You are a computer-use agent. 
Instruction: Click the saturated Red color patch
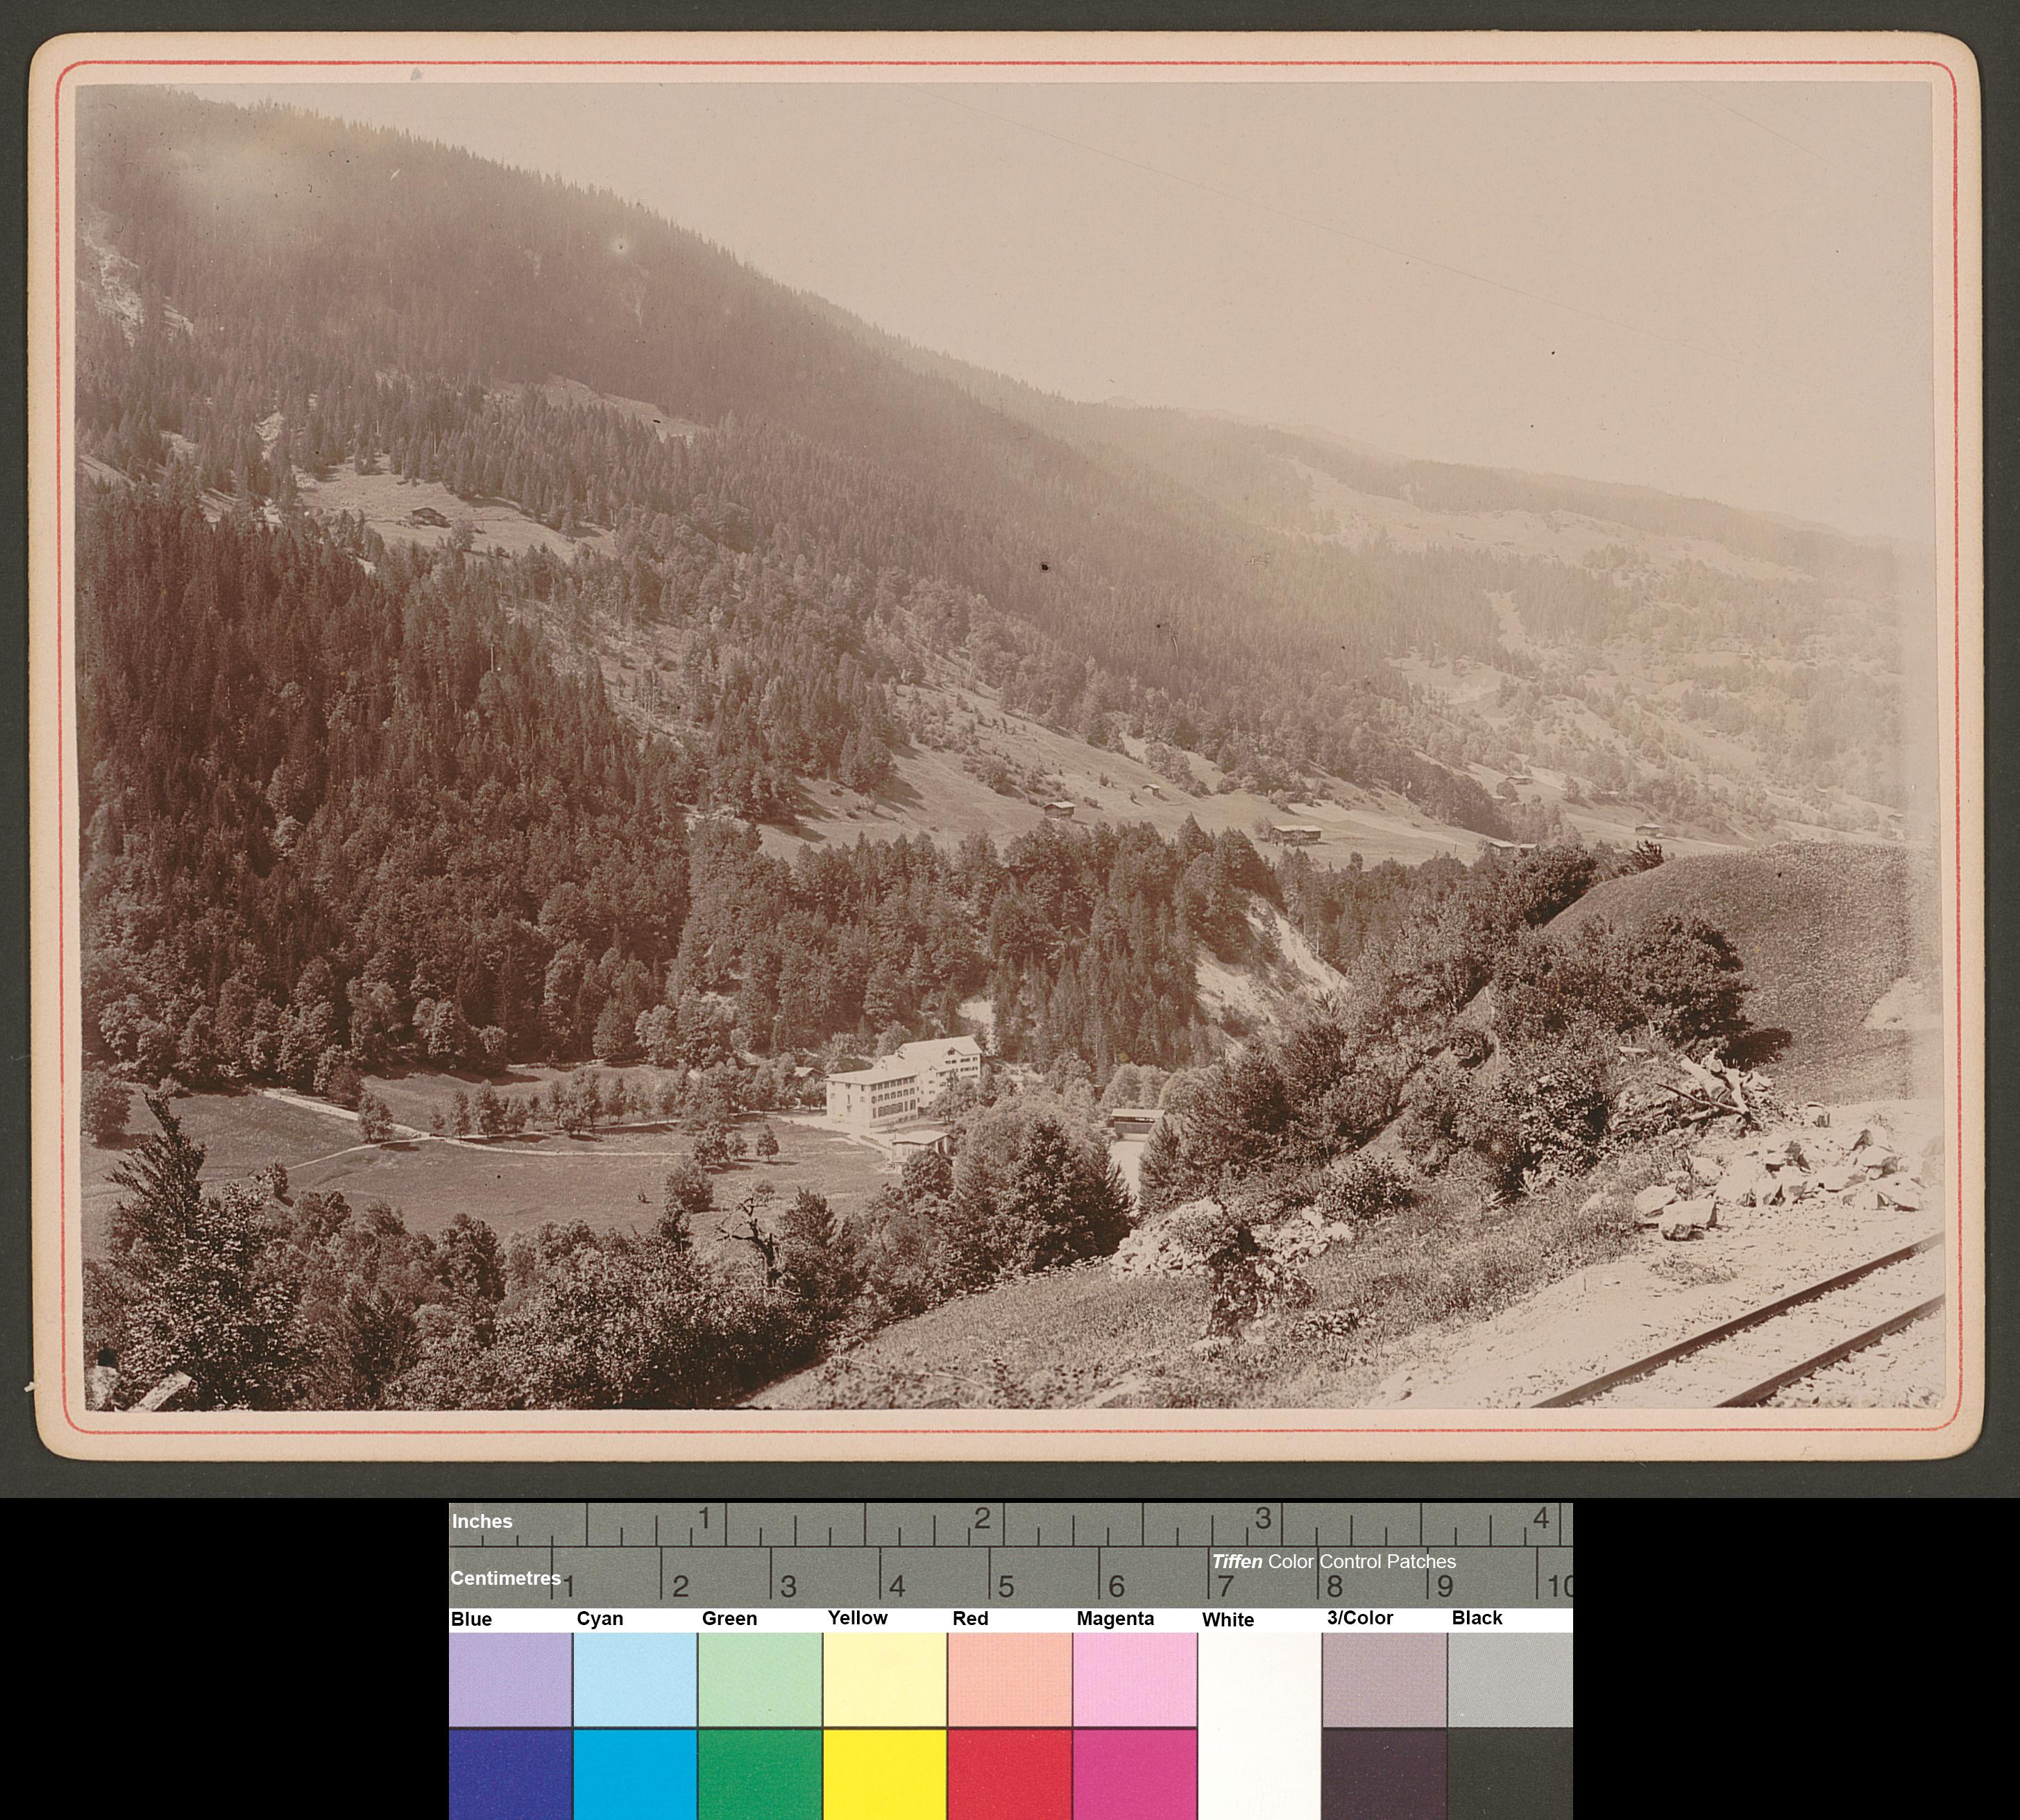pos(1010,1774)
